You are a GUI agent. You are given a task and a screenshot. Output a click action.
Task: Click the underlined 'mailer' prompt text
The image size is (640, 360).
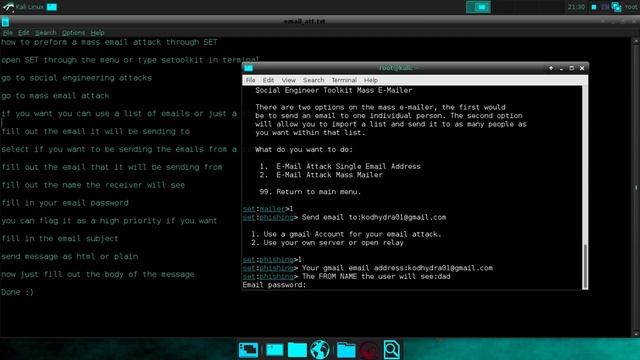click(272, 209)
